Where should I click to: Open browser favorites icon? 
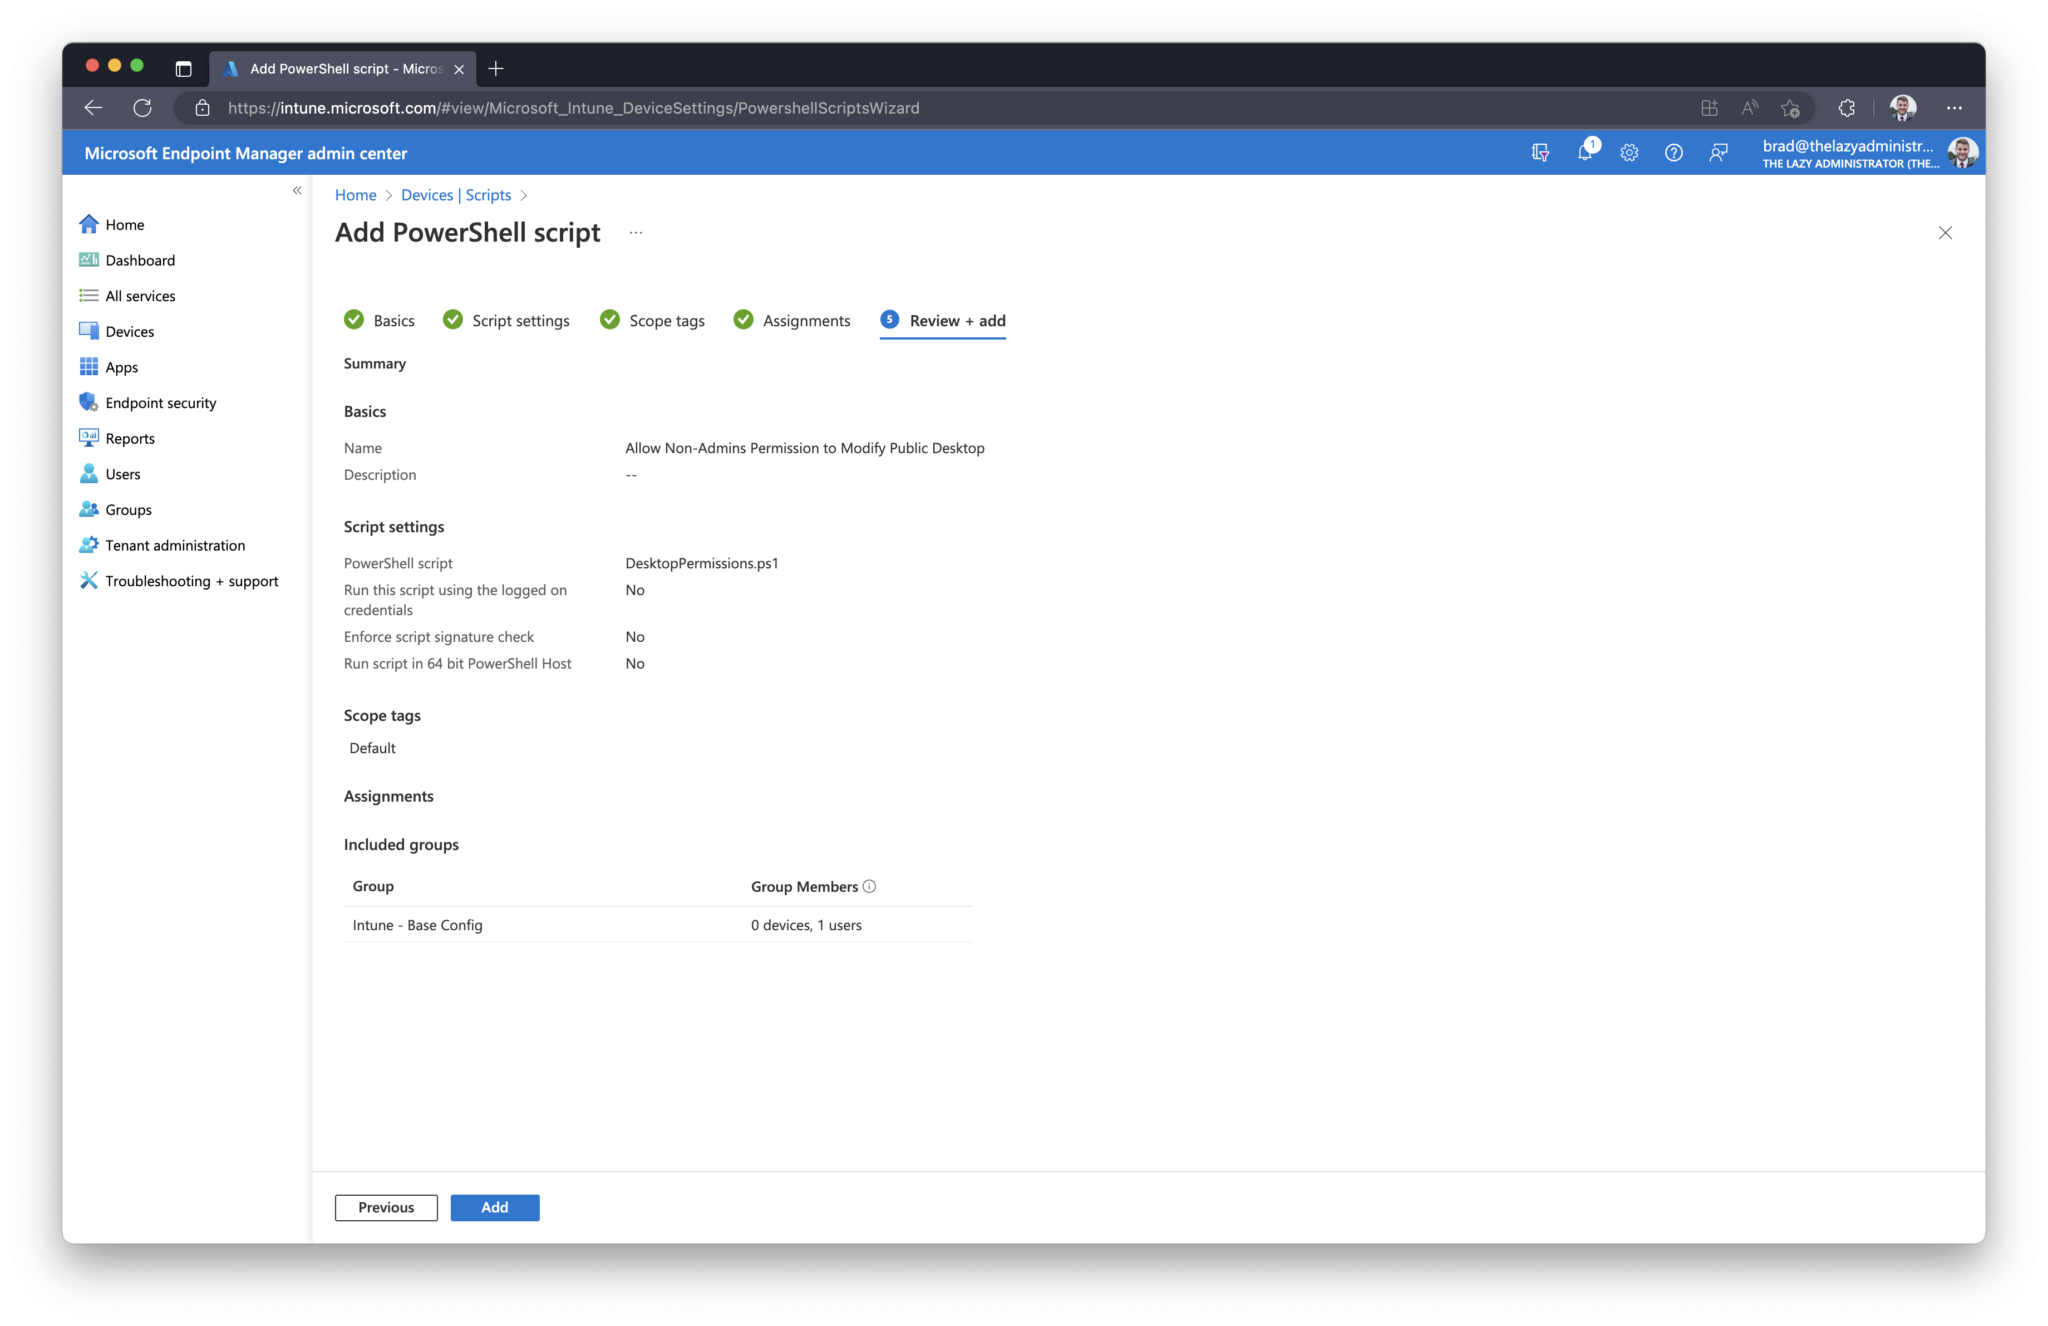pyautogui.click(x=1790, y=108)
